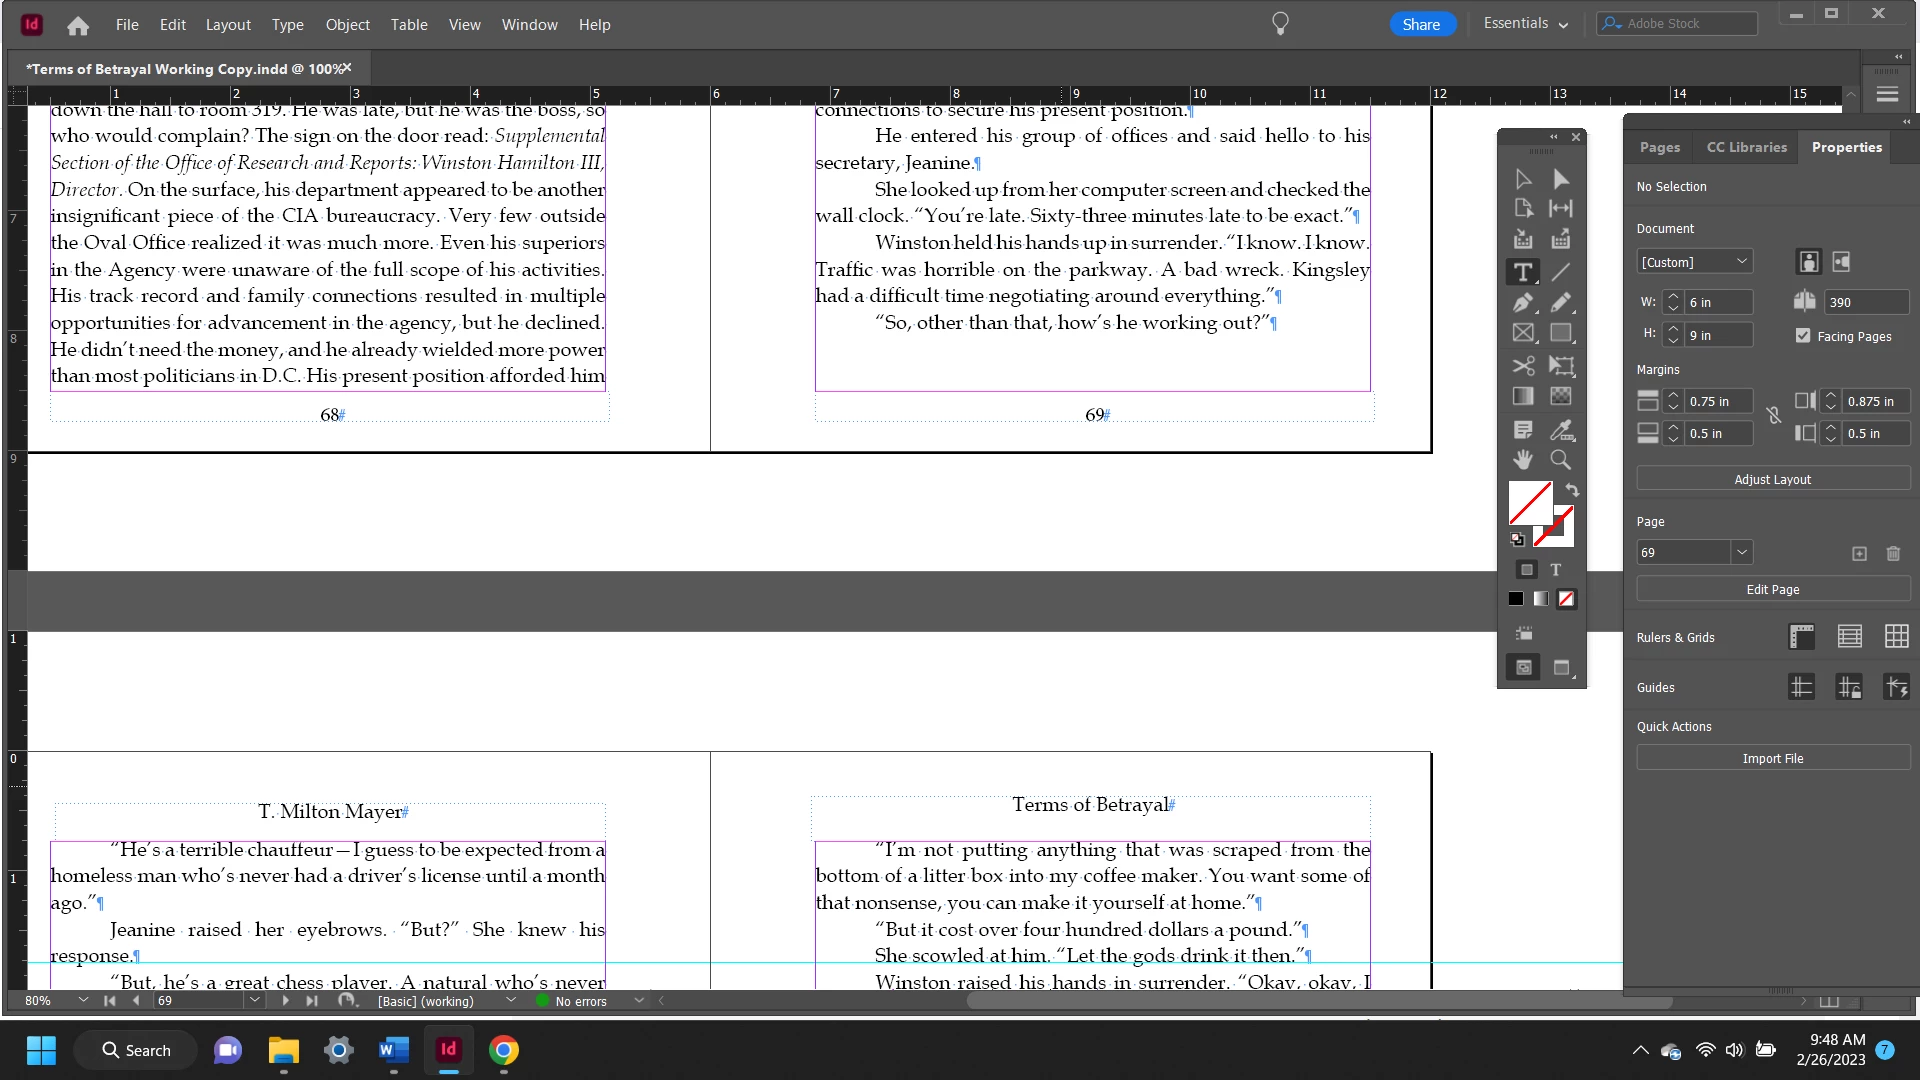Toggle the margins link chain icon

tap(1773, 416)
